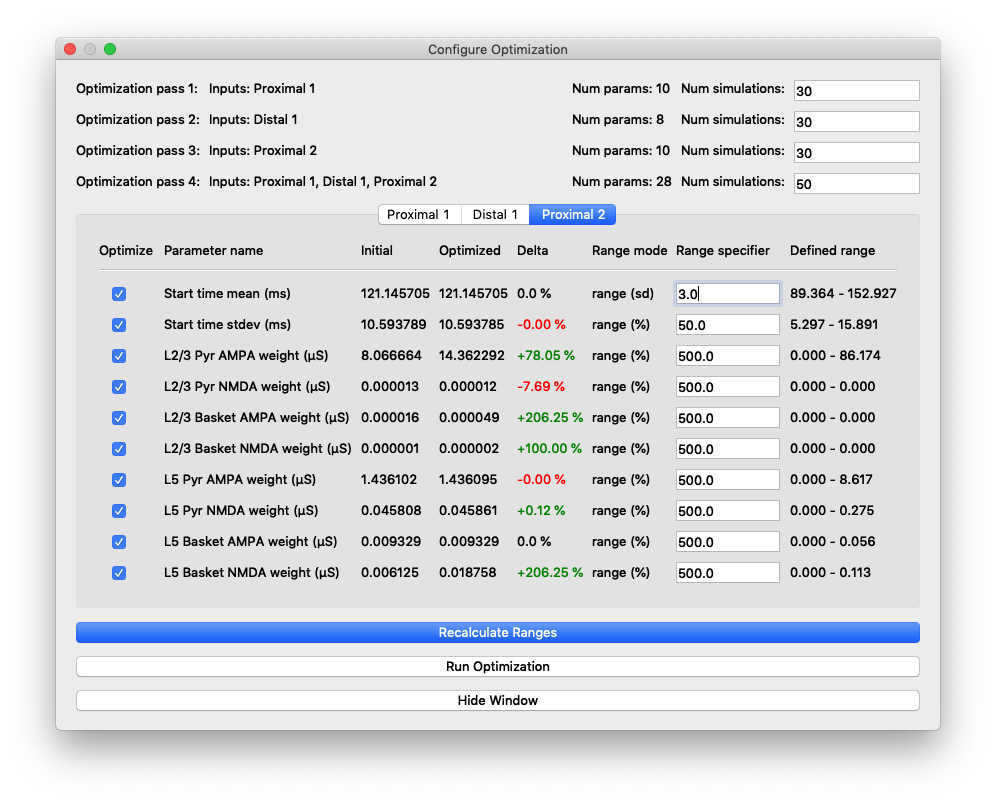Uncheck L5 Pyr AMPA weight checkbox
The height and width of the screenshot is (804, 996).
pos(119,480)
